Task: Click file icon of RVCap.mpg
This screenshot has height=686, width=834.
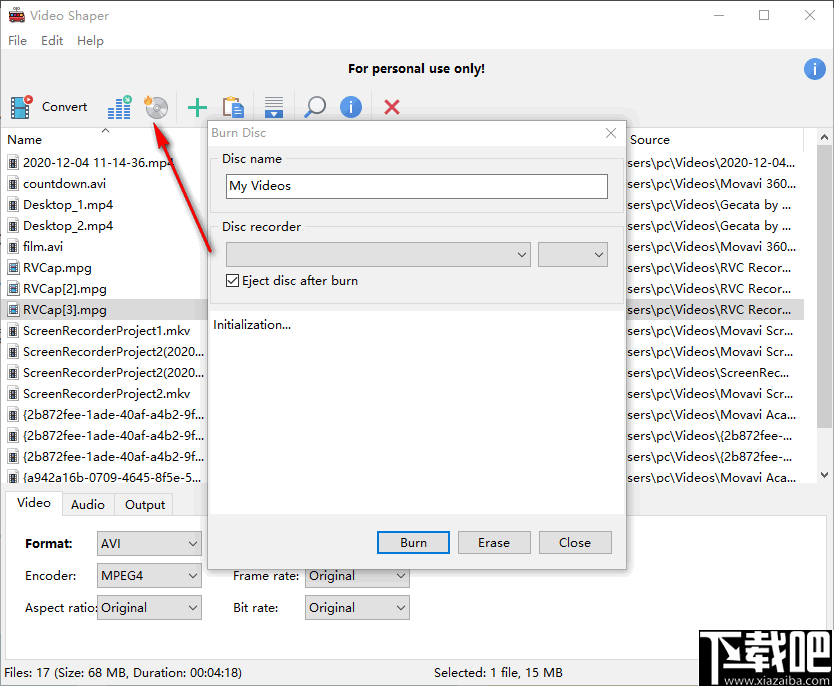Action: point(13,268)
